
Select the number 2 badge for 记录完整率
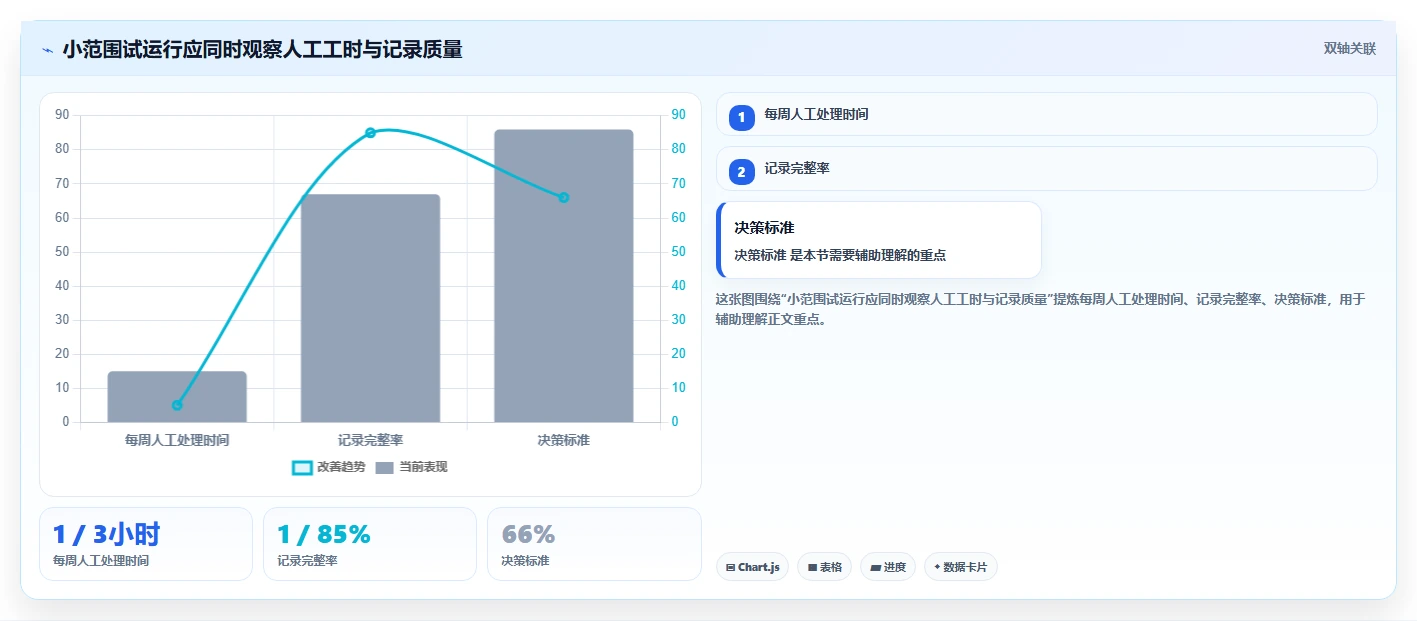coord(741,173)
